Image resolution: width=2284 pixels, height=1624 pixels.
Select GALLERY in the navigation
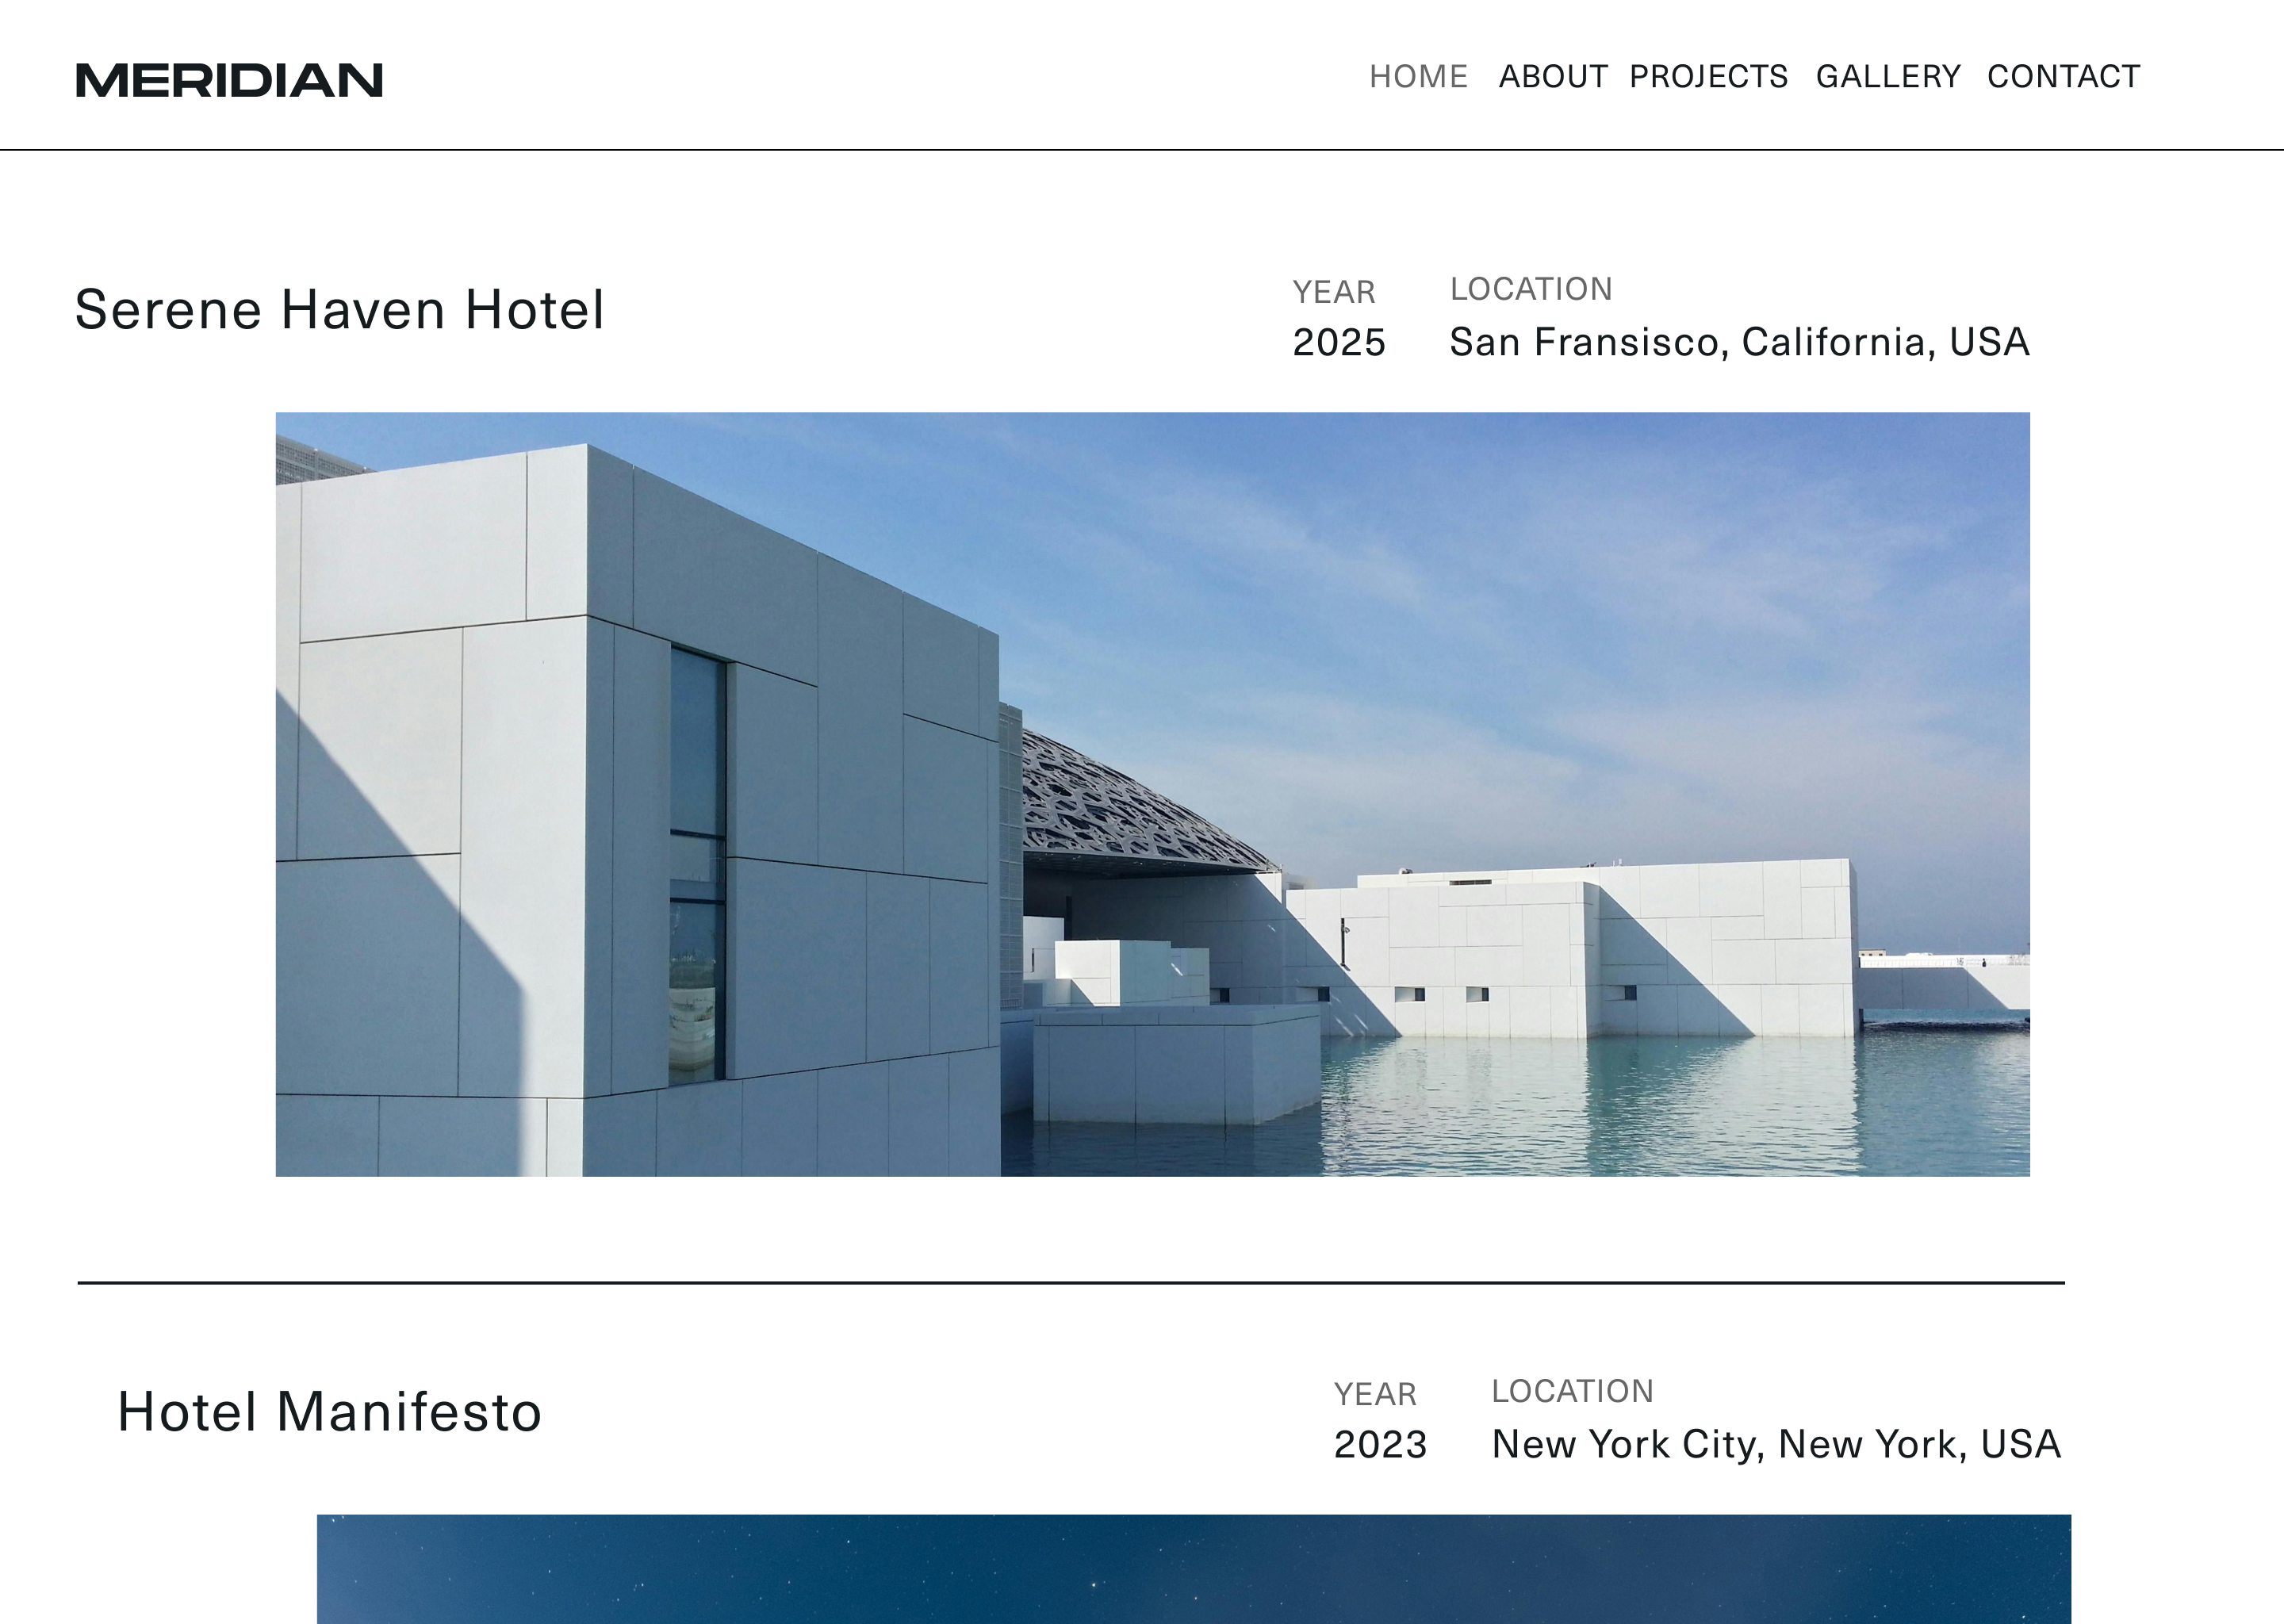click(1888, 77)
